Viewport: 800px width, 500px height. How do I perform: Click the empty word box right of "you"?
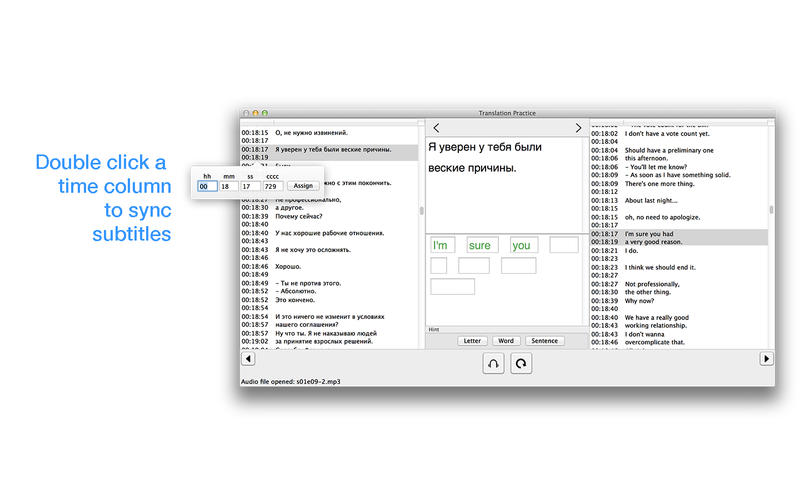click(x=564, y=245)
